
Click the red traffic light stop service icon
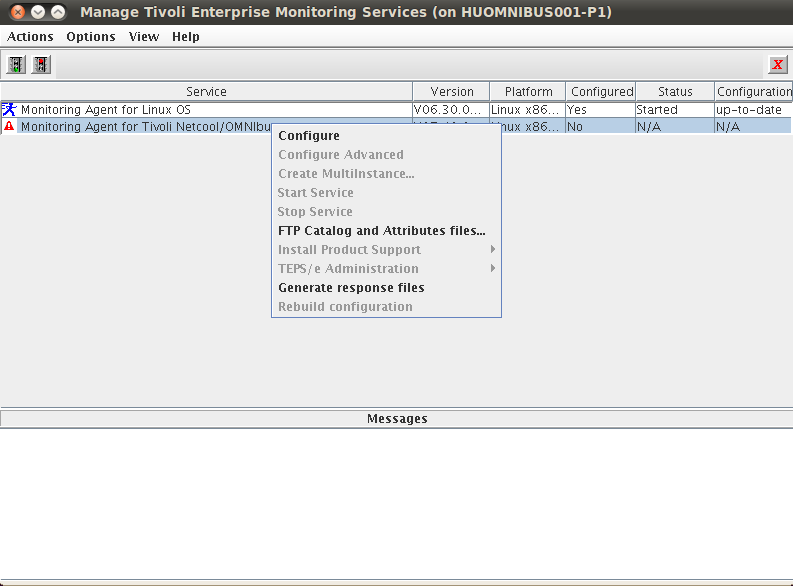[41, 65]
